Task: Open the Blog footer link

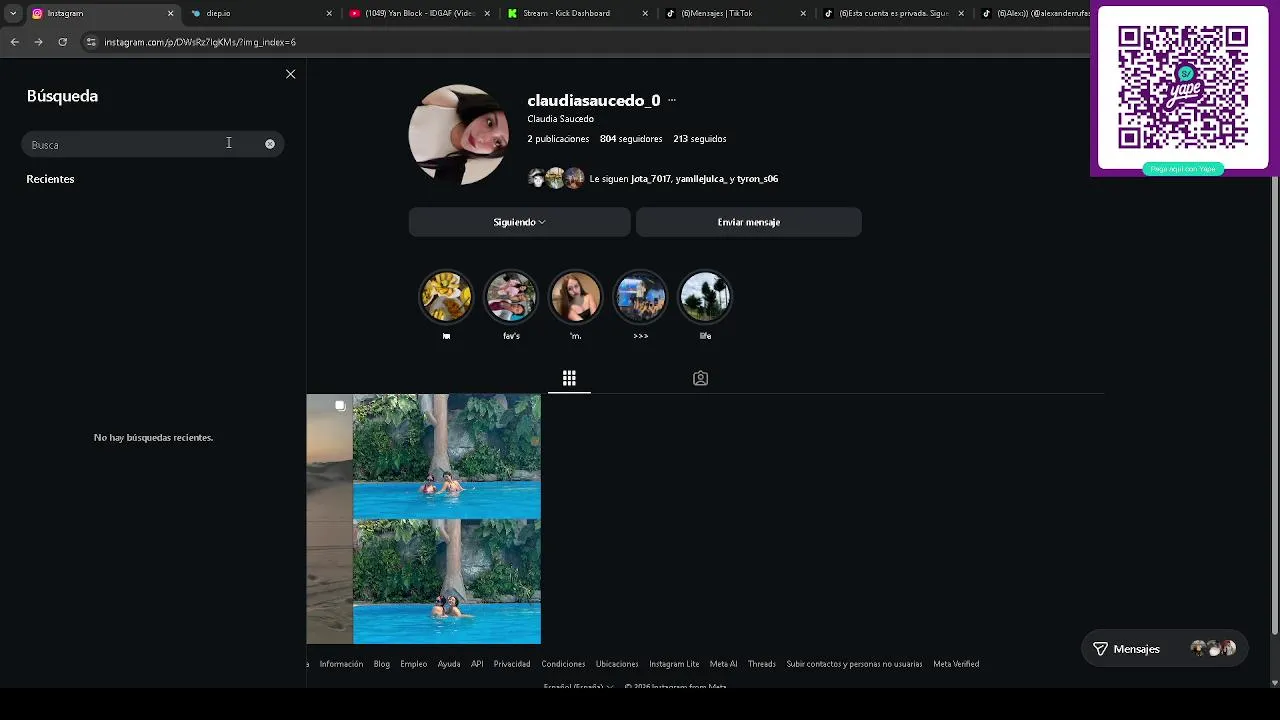Action: coord(382,664)
